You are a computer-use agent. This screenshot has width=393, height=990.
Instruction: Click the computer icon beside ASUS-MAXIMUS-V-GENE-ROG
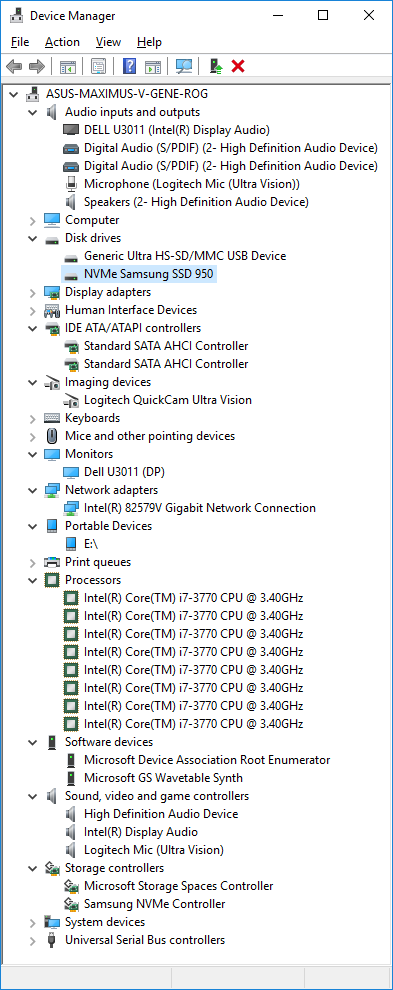pos(32,94)
